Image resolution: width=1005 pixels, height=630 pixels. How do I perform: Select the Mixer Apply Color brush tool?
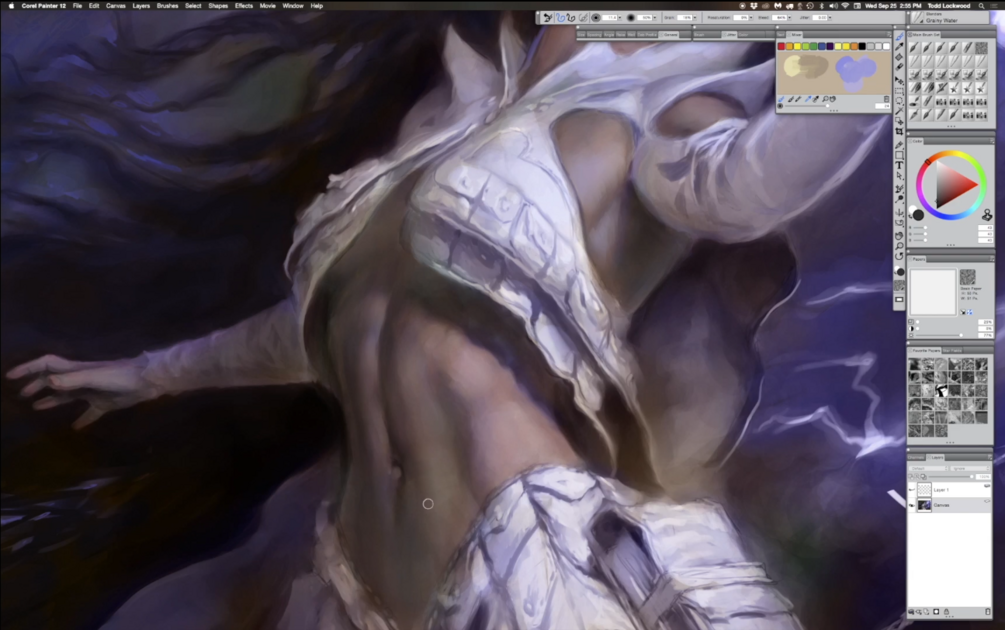[790, 99]
